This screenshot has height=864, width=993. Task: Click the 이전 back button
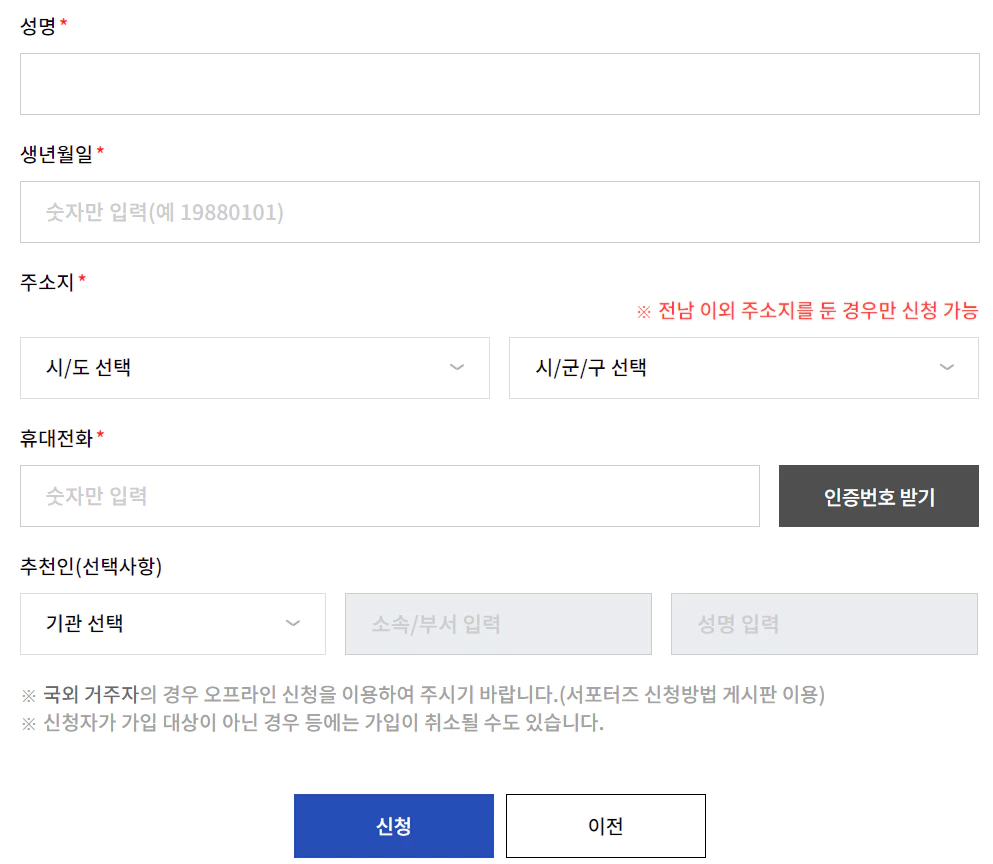[605, 825]
